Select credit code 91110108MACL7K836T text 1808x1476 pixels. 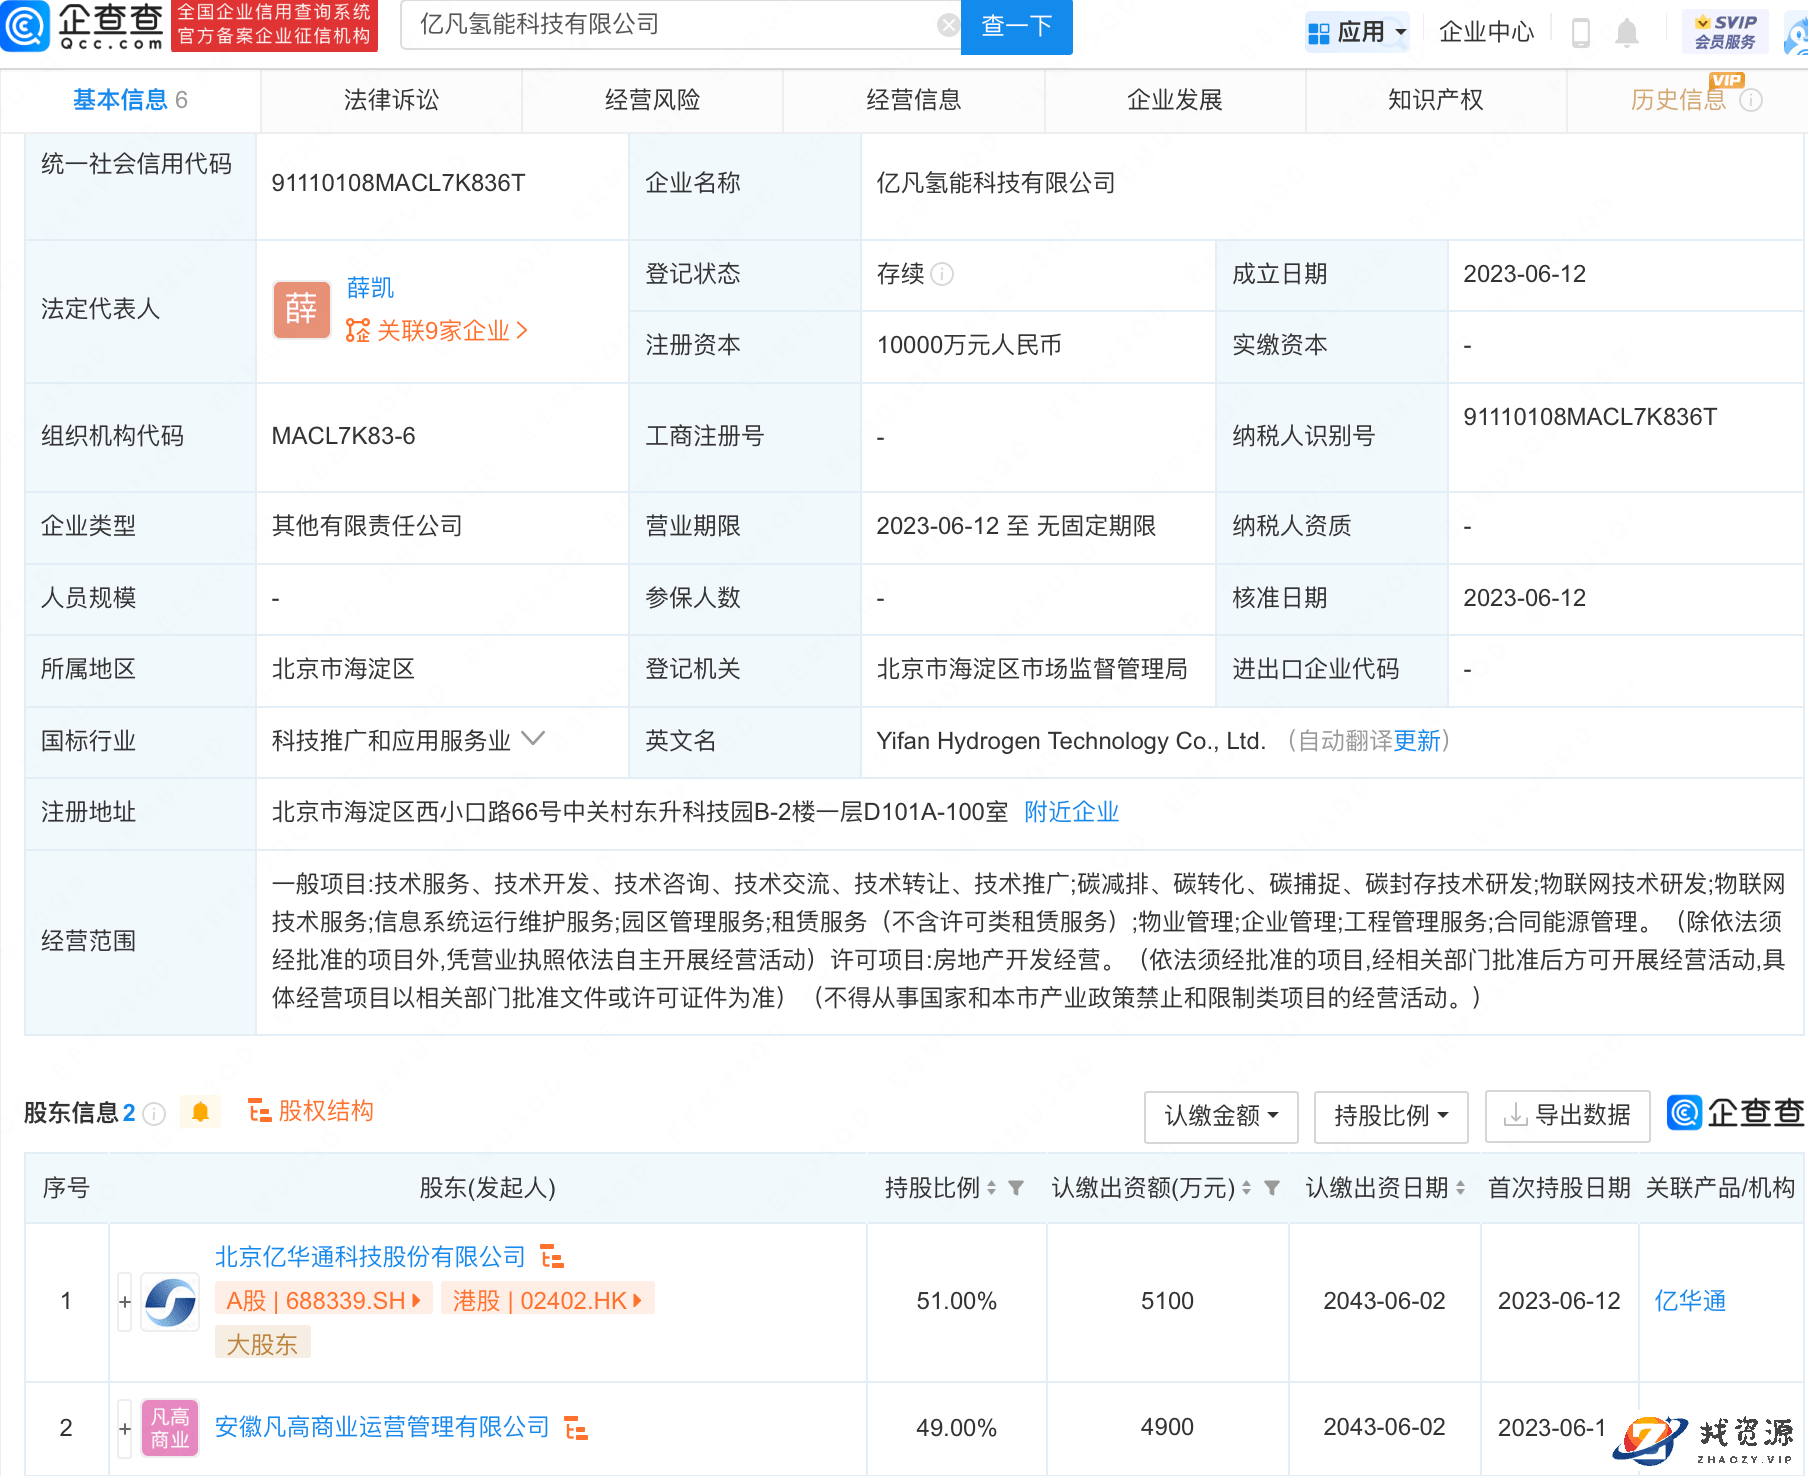[x=398, y=183]
